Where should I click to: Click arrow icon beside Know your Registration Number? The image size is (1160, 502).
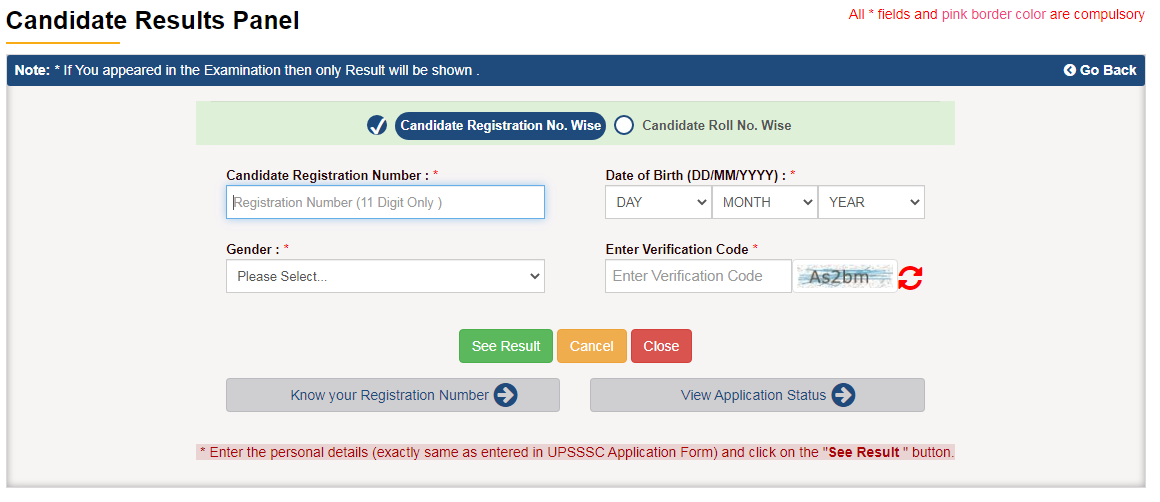pyautogui.click(x=506, y=395)
